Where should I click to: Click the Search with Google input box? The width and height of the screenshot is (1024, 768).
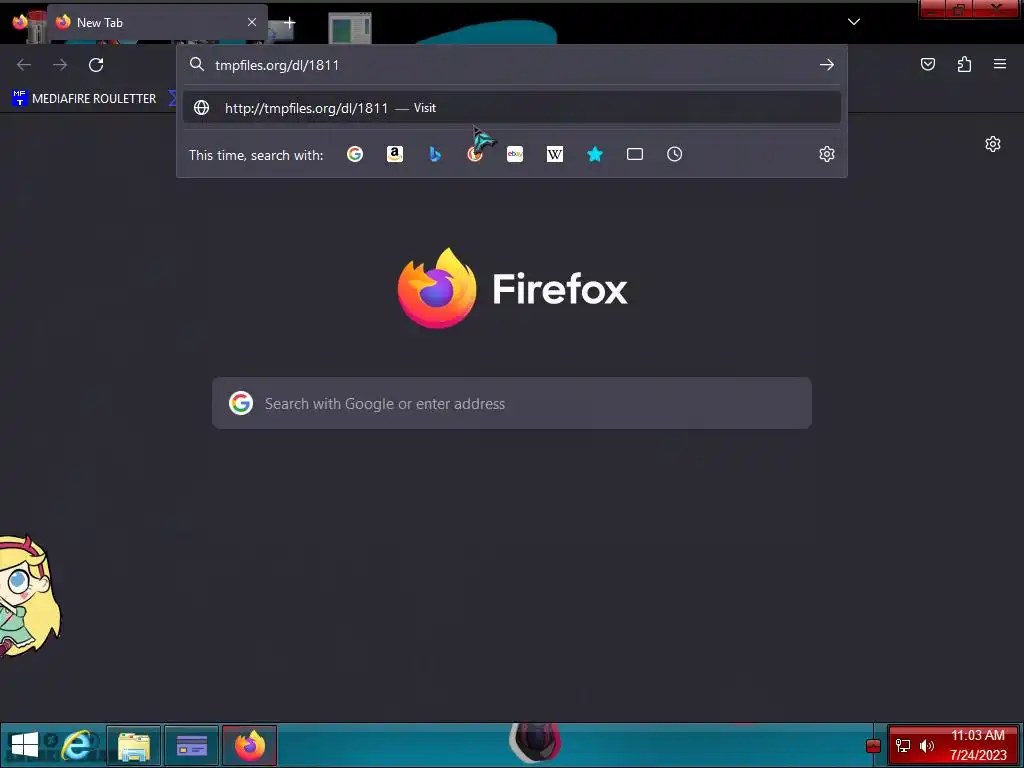pyautogui.click(x=512, y=403)
